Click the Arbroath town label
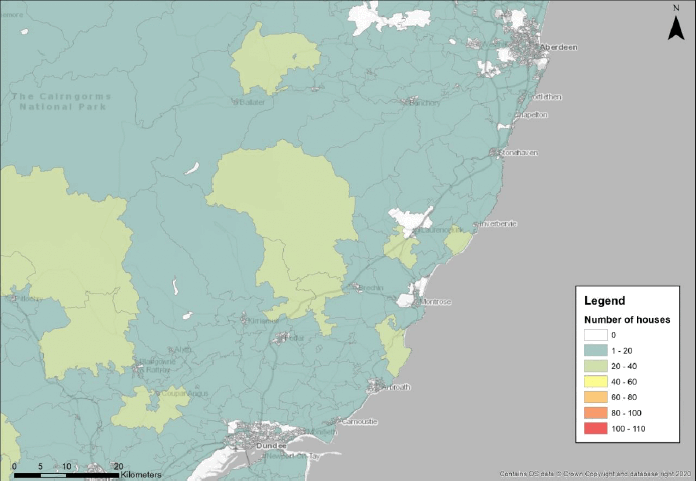The width and height of the screenshot is (696, 481). [x=395, y=387]
